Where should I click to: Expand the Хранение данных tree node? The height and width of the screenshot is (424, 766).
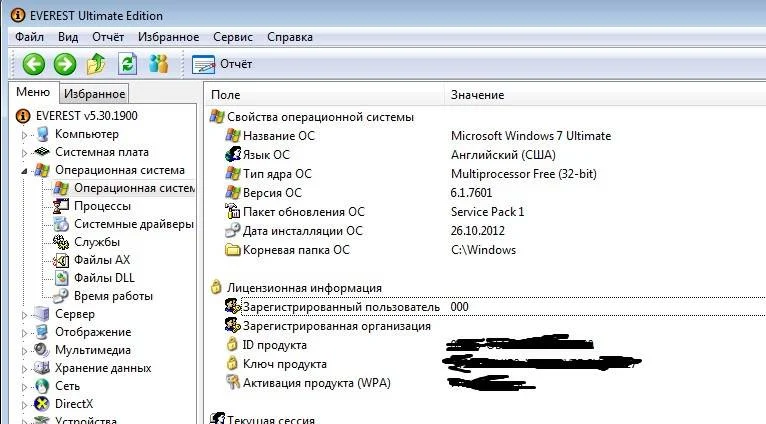[24, 369]
